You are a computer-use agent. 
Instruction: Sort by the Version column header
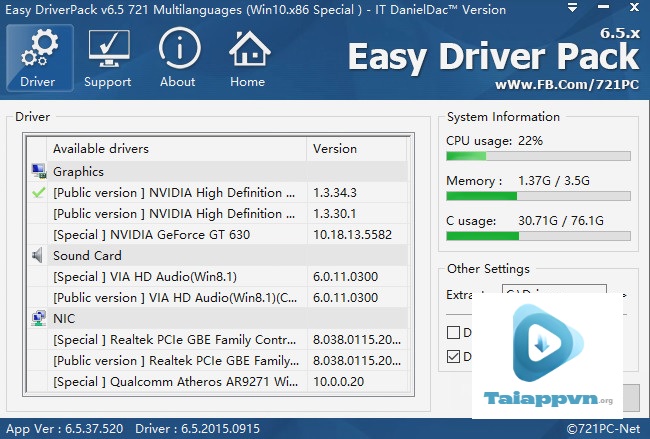(355, 149)
